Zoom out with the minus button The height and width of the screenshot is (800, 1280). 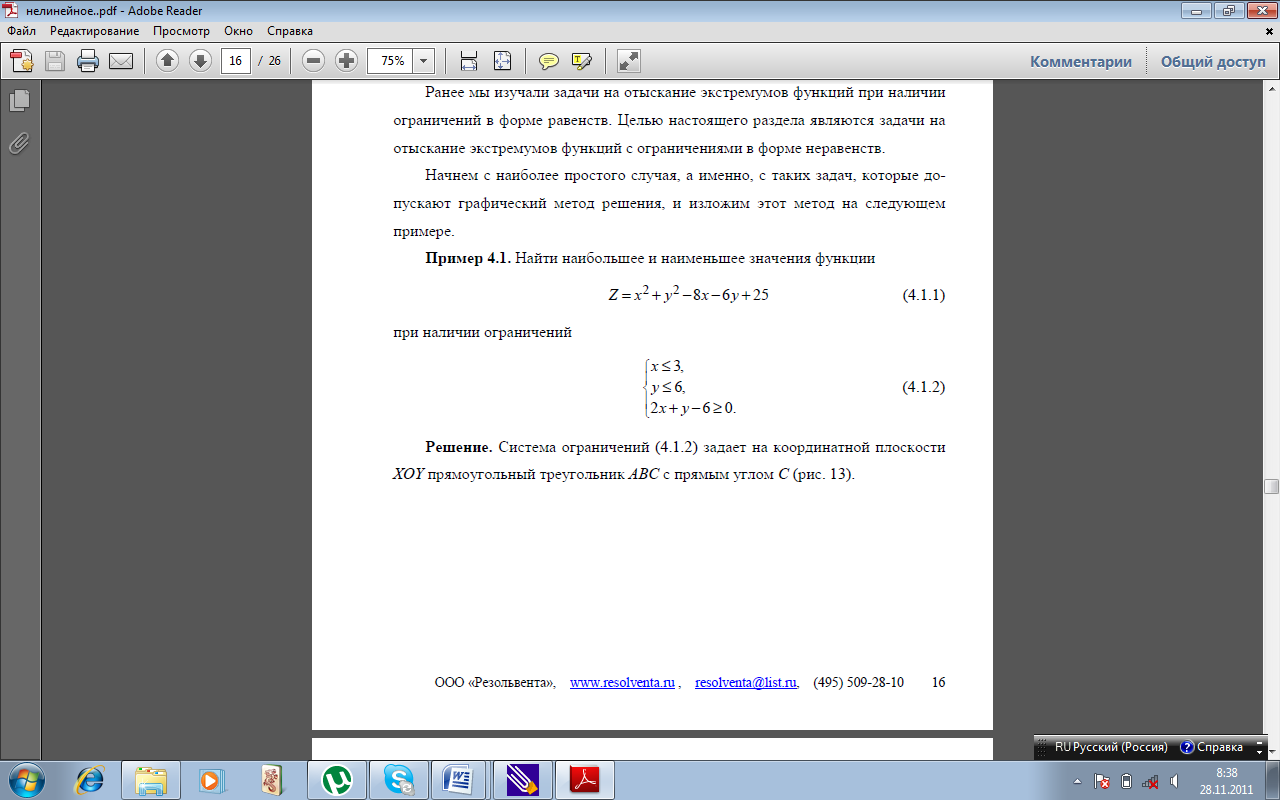click(314, 61)
